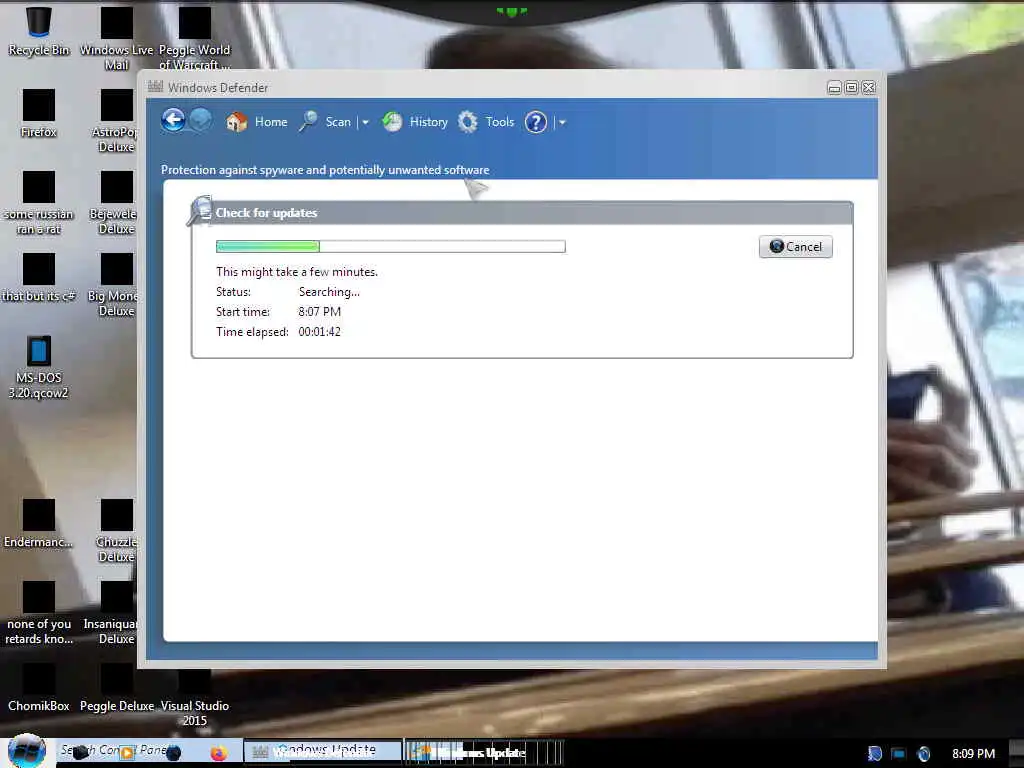Screen dimensions: 1024x768
Task: Open the Home page in Windows Defender
Action: [x=257, y=122]
